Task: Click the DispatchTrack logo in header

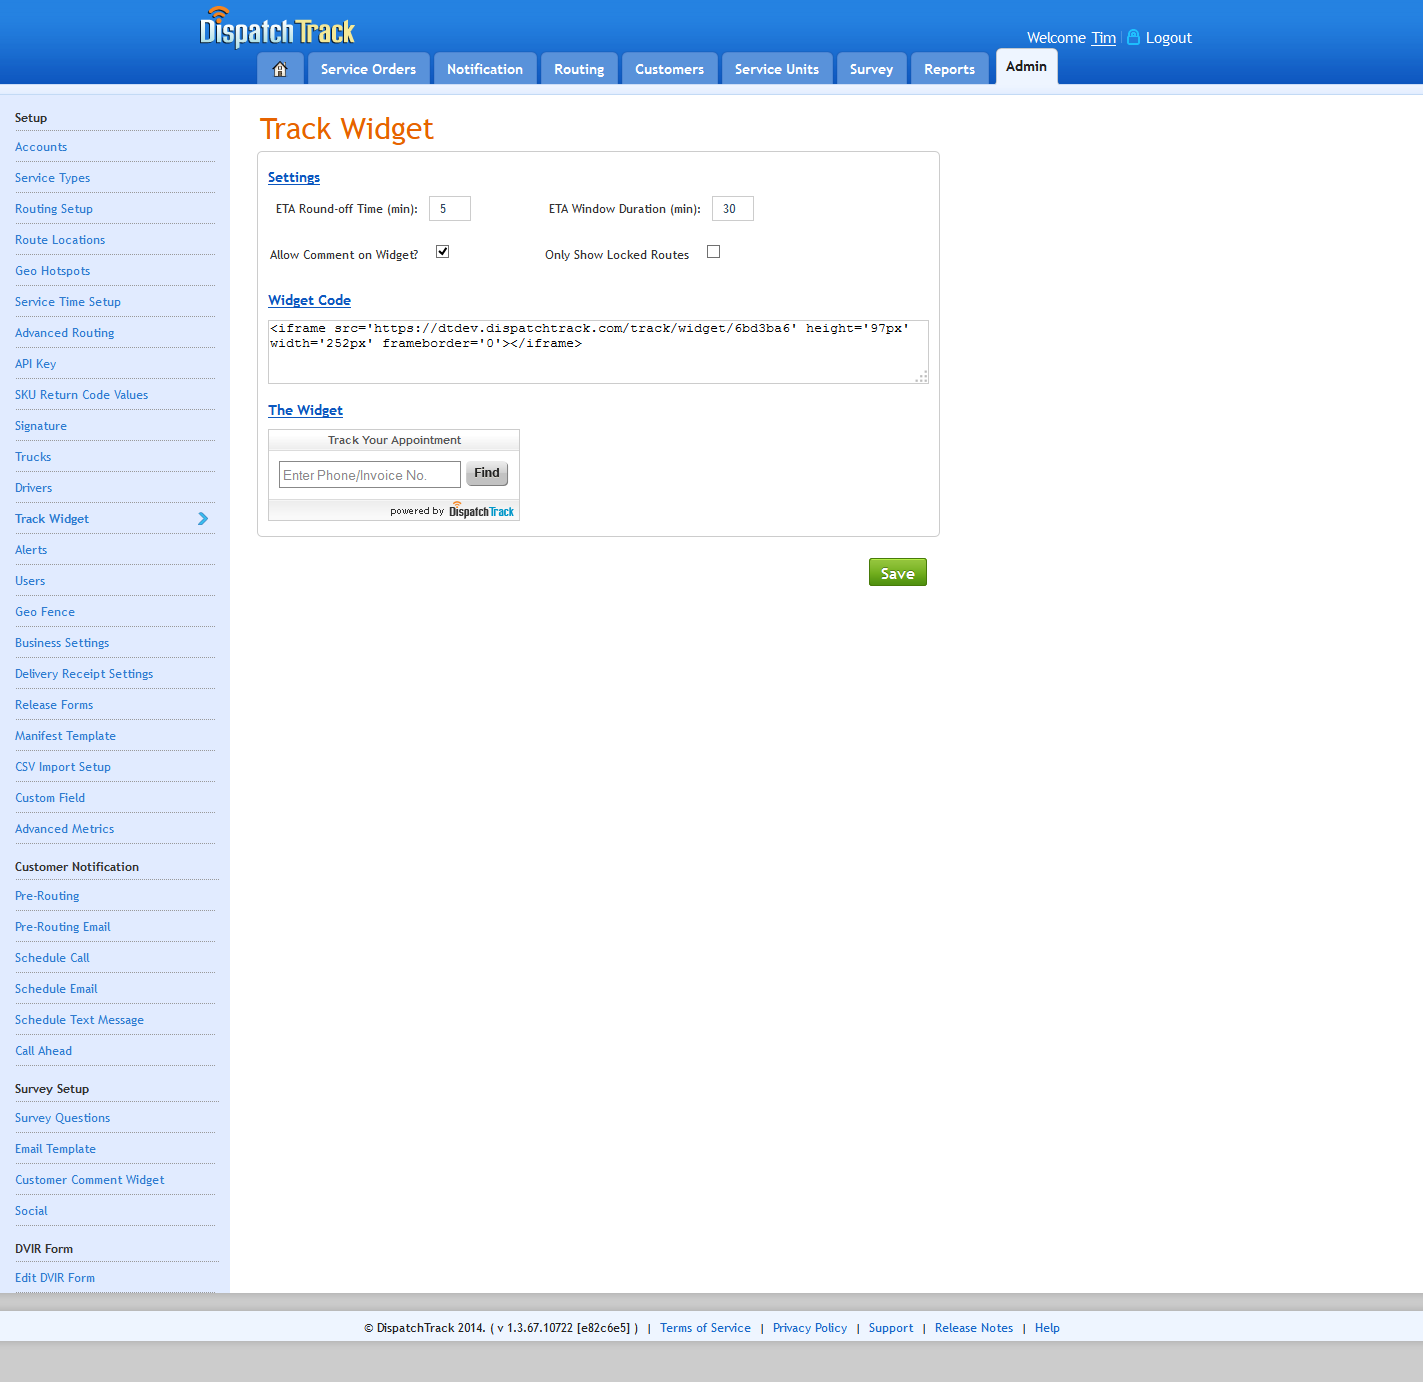Action: tap(277, 30)
